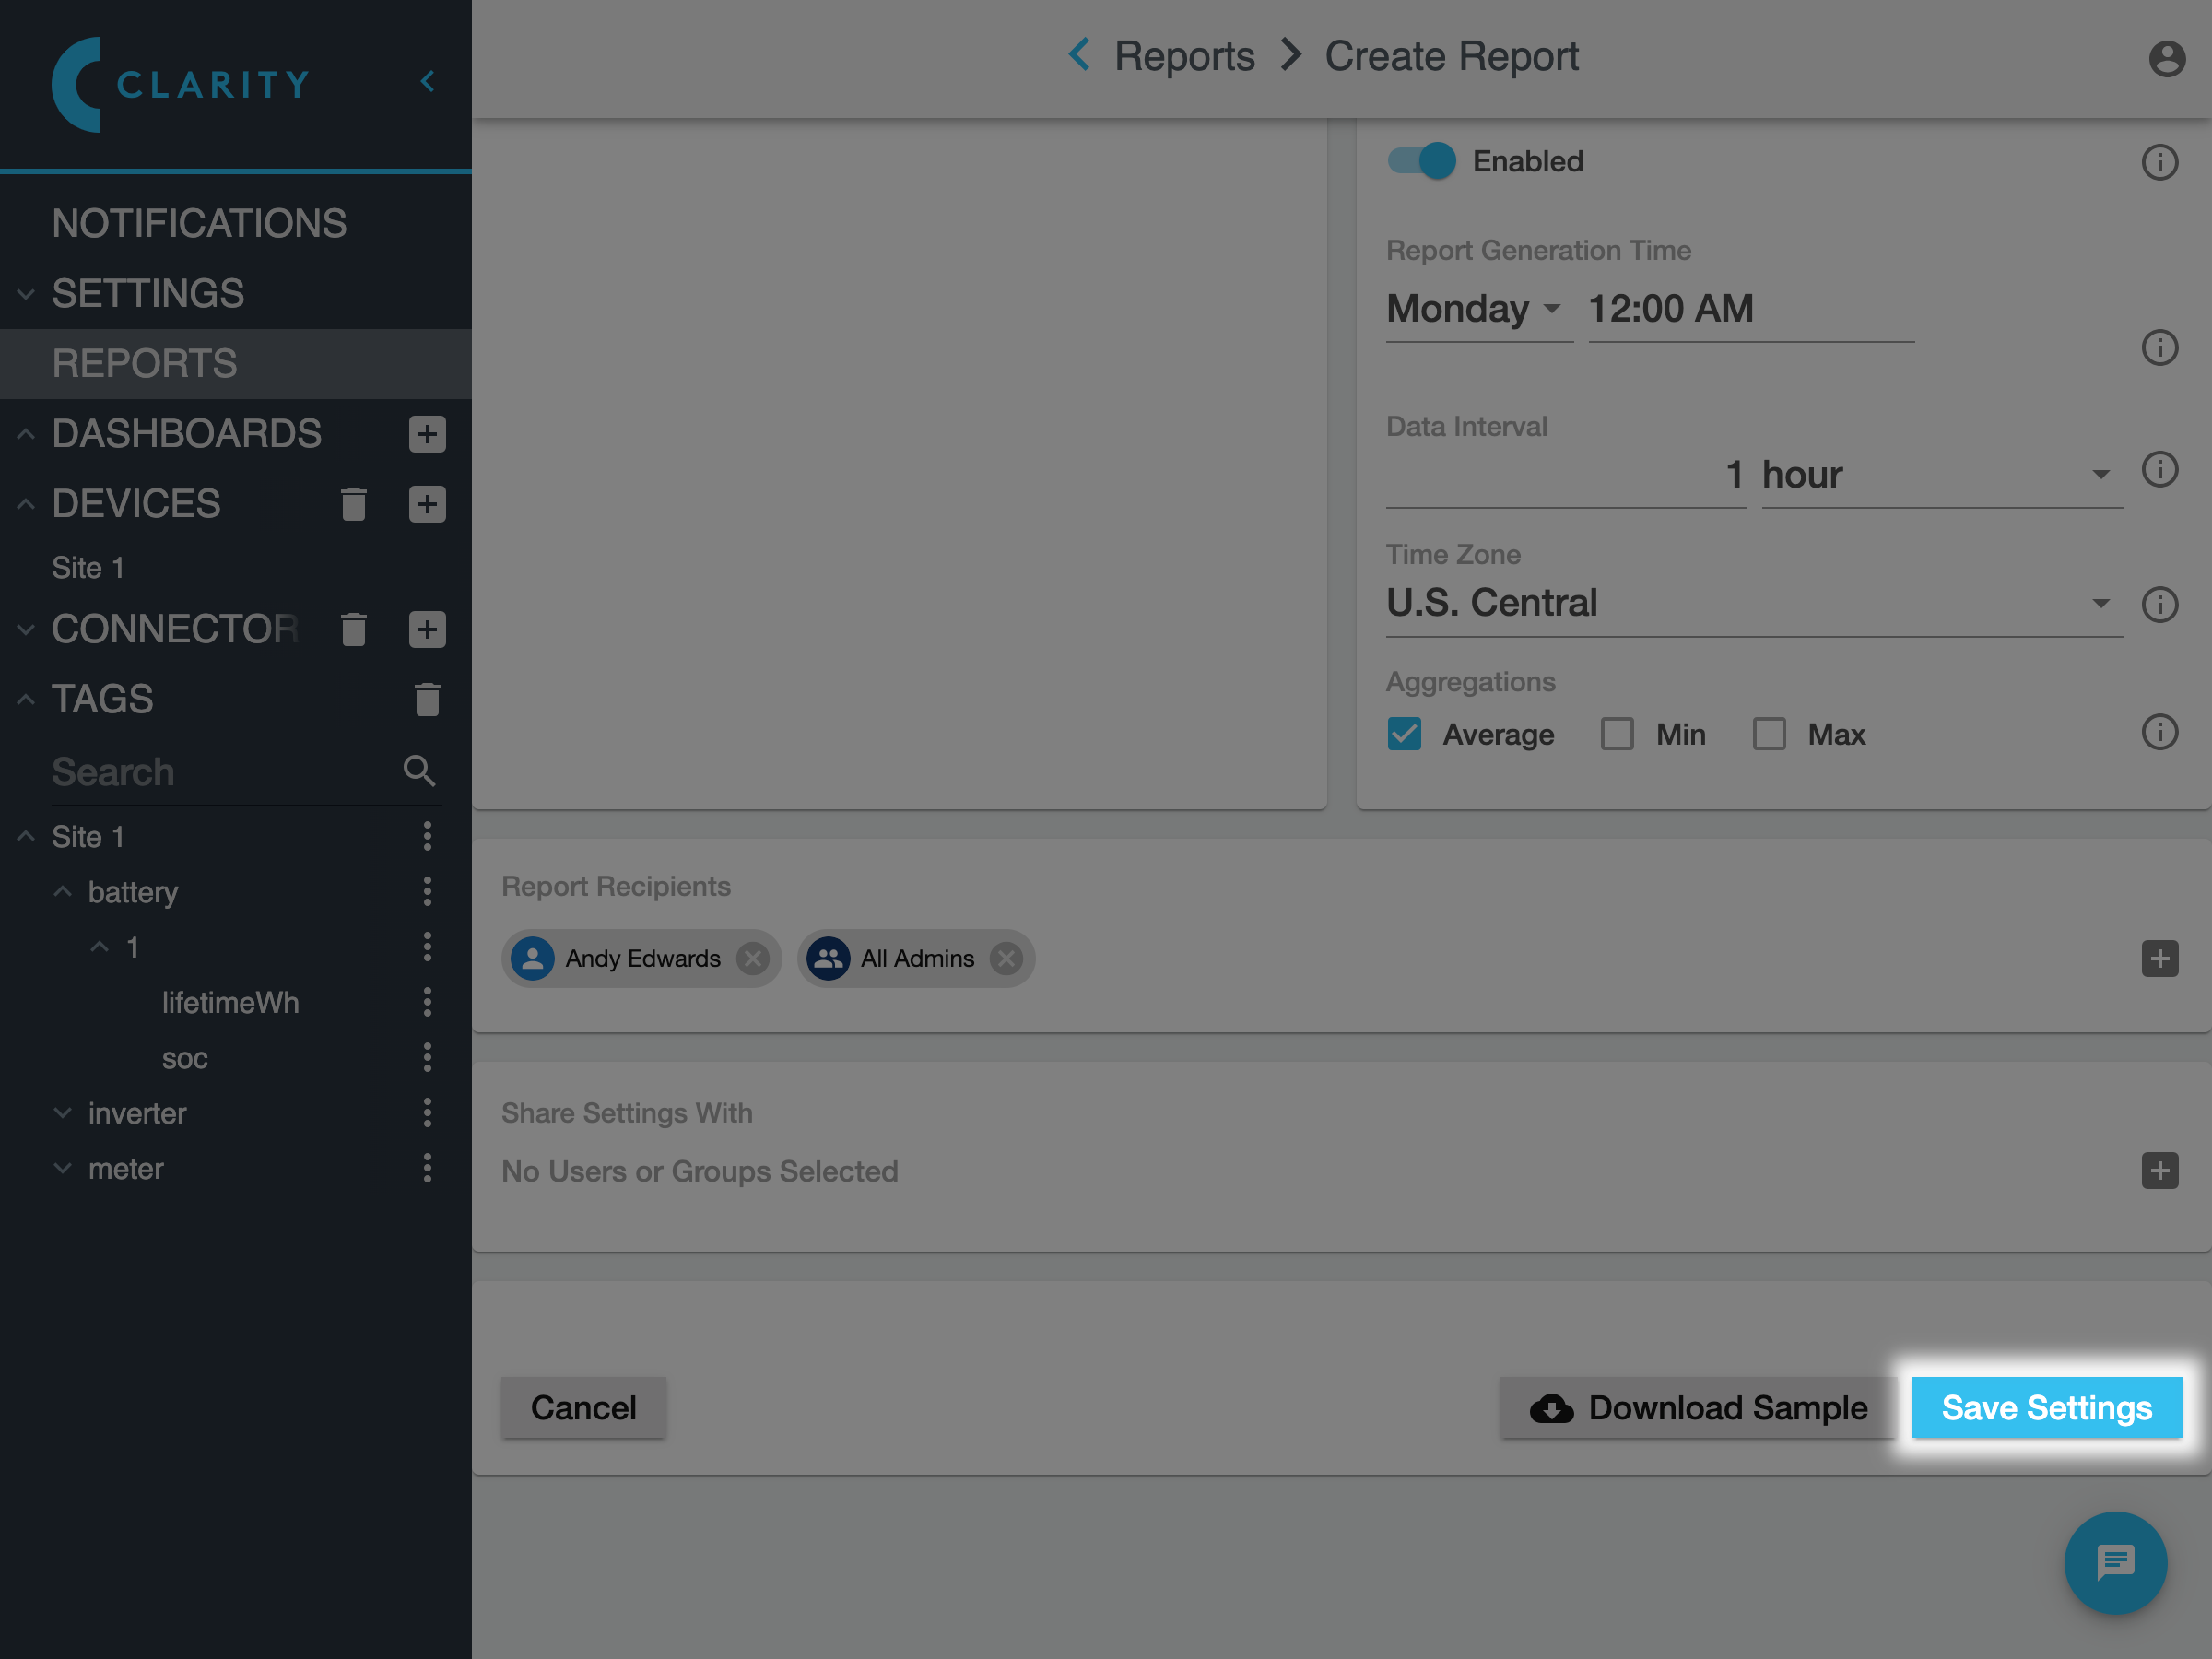Open NOTIFICATIONS in the sidebar
2212x1659 pixels.
[x=199, y=223]
